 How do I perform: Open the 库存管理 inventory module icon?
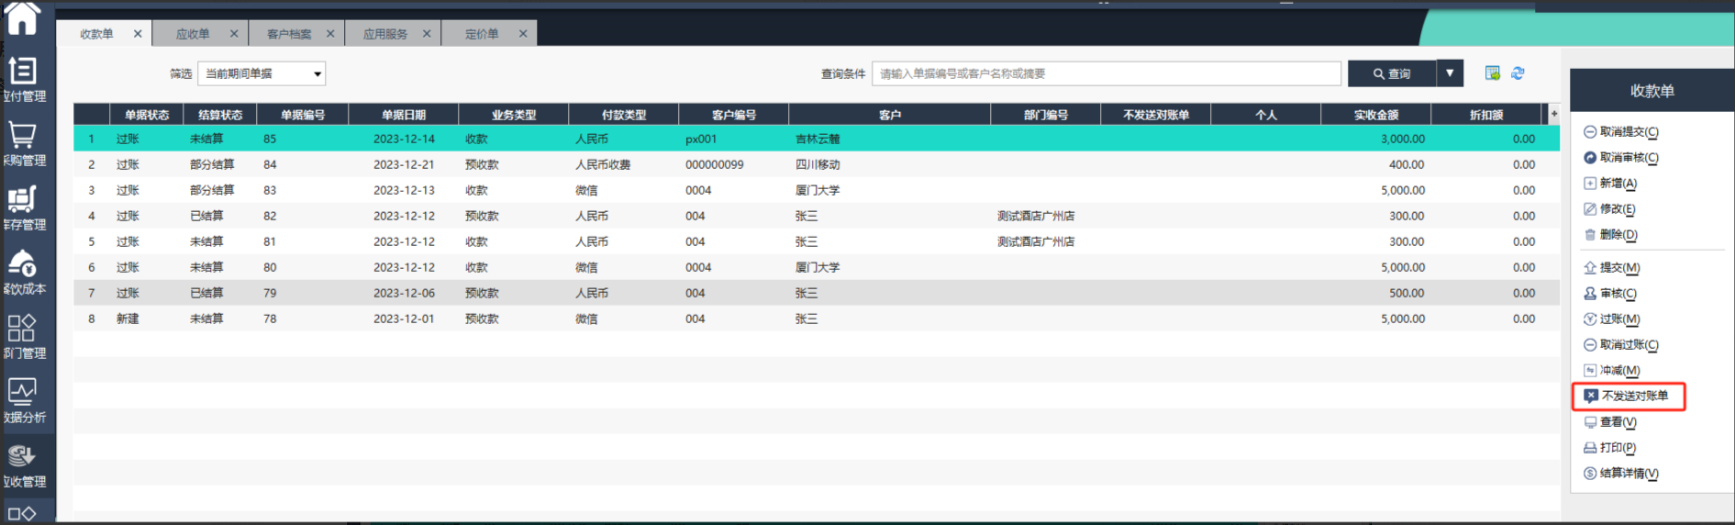click(22, 201)
